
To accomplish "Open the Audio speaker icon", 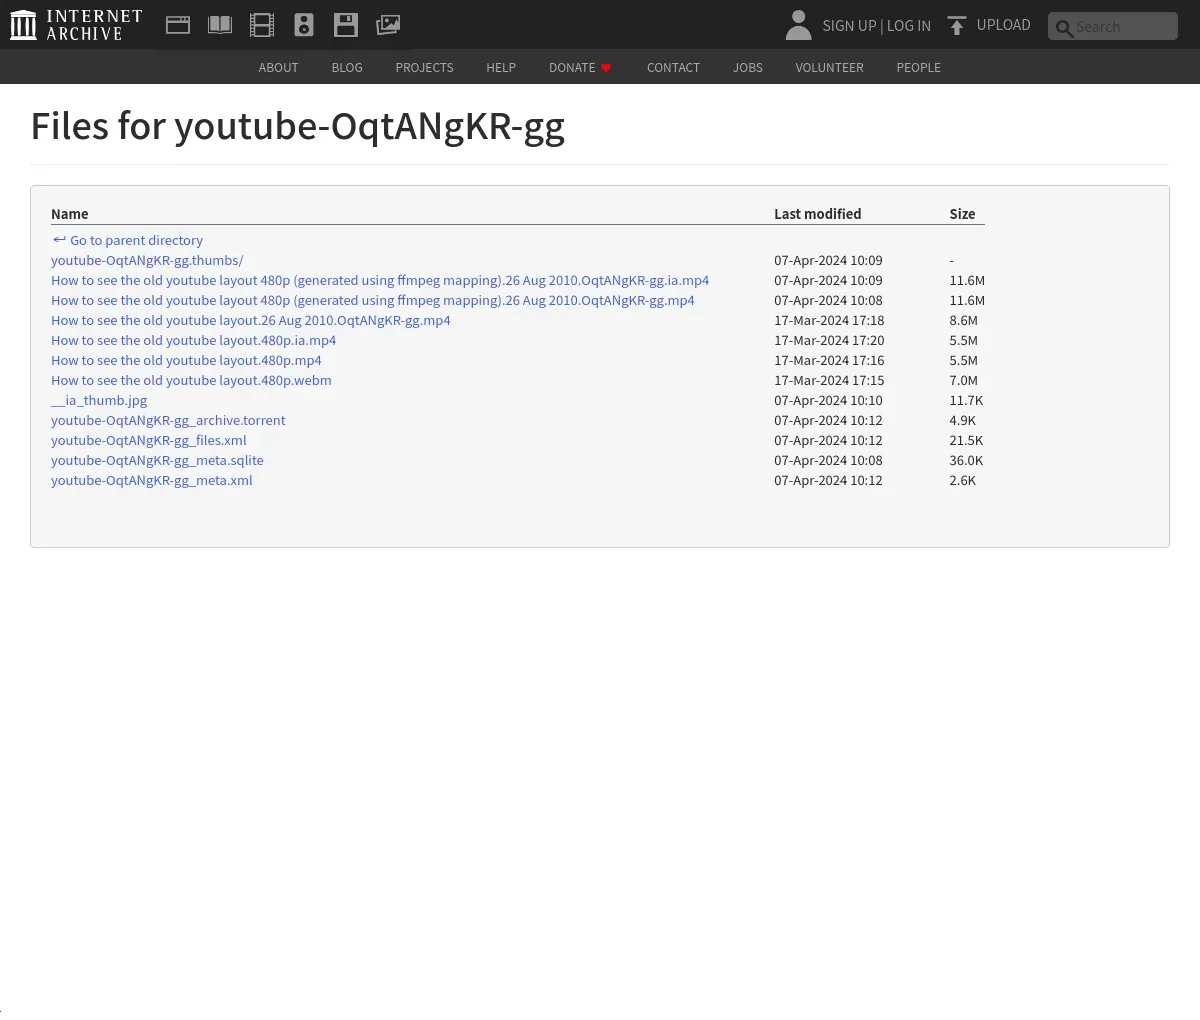I will (x=304, y=25).
